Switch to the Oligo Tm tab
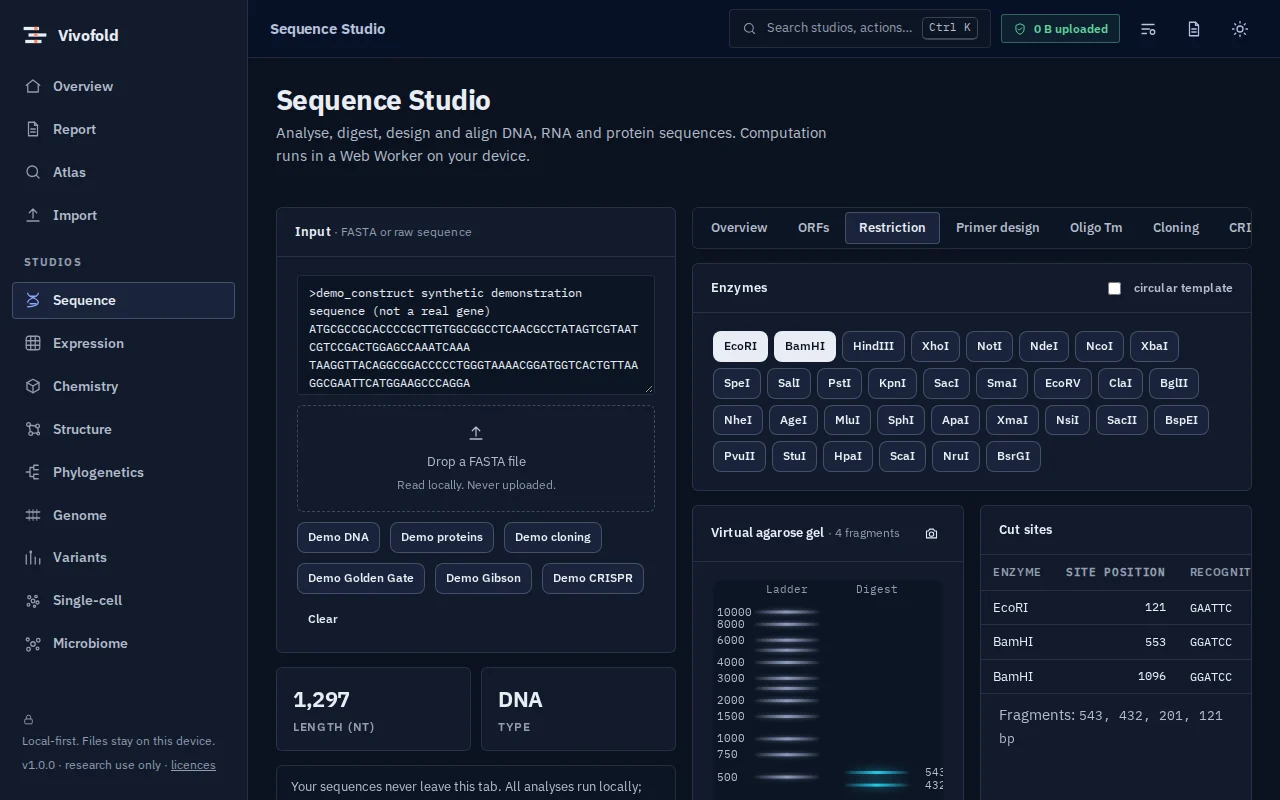Screen dimensions: 1280x800 tap(1096, 228)
